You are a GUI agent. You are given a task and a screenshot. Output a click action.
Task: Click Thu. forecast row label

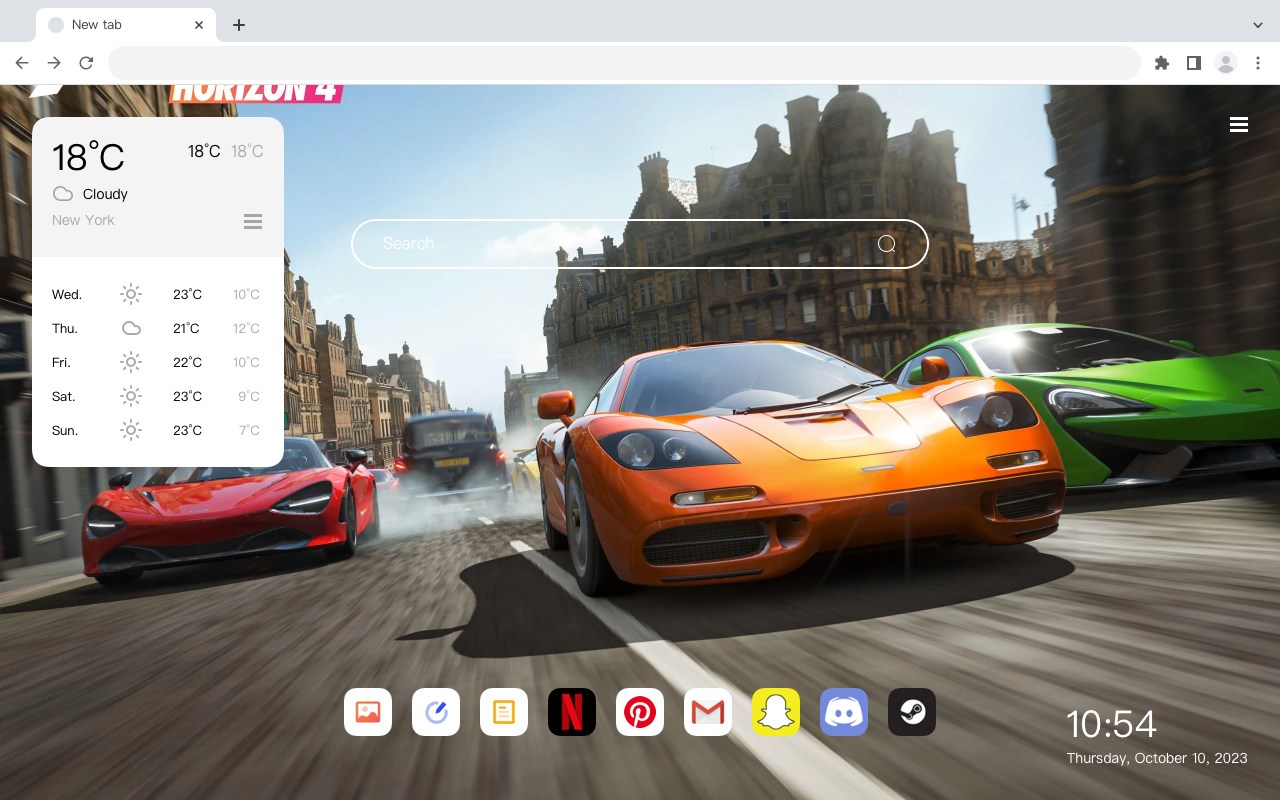coord(65,328)
